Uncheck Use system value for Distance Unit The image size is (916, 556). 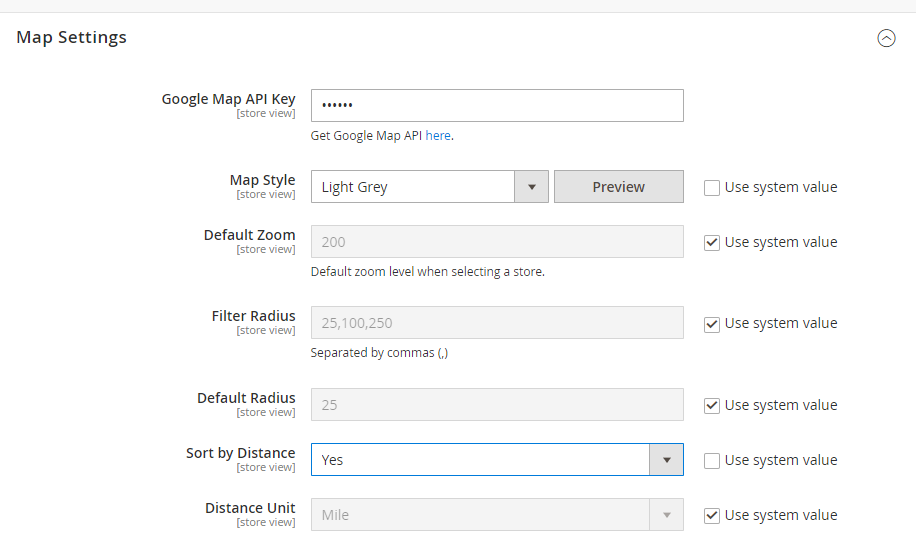tap(712, 515)
